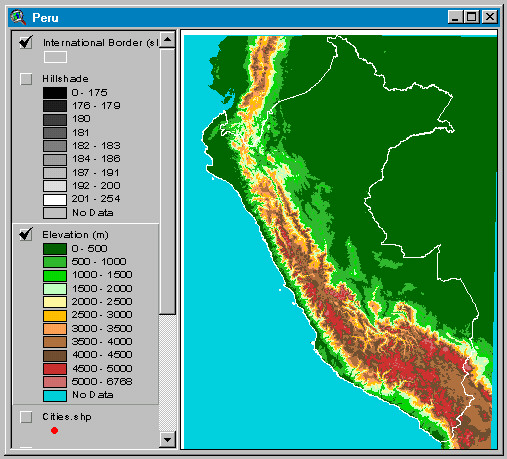The height and width of the screenshot is (459, 507).
Task: Click the black 0 - 175 hillshade swatch
Action: 55,93
